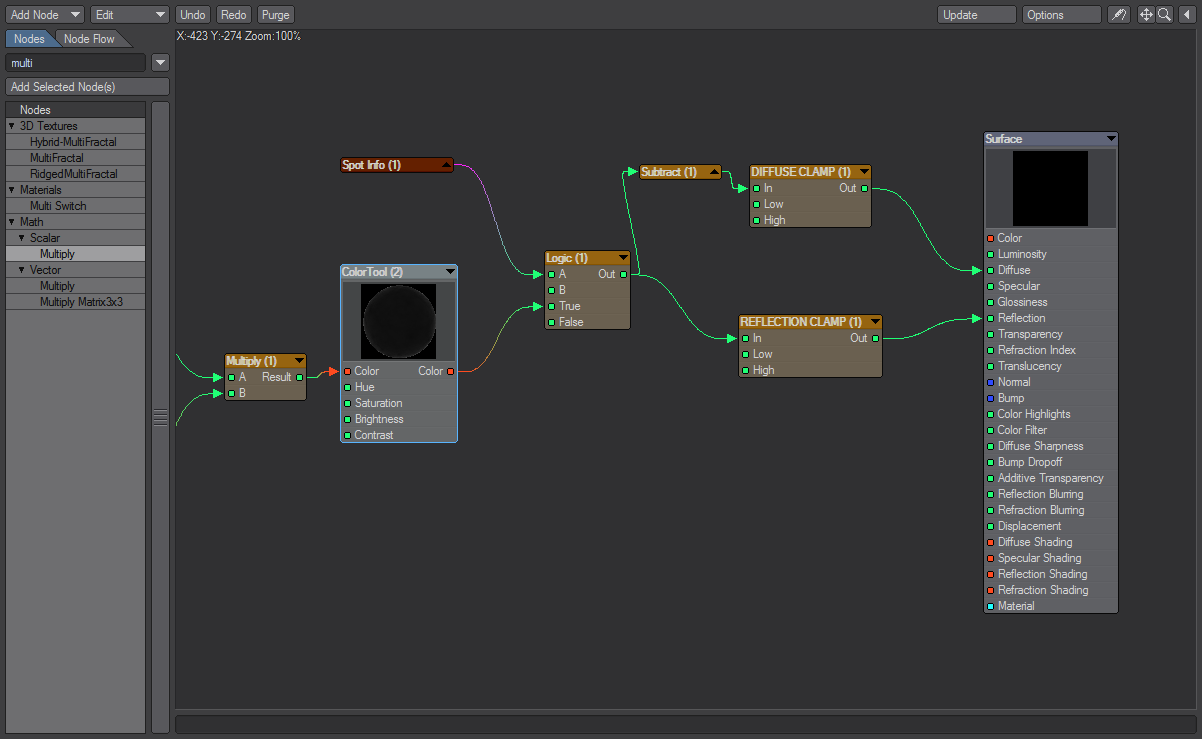The image size is (1202, 739).
Task: Collapse the Spot Info node
Action: pos(445,165)
